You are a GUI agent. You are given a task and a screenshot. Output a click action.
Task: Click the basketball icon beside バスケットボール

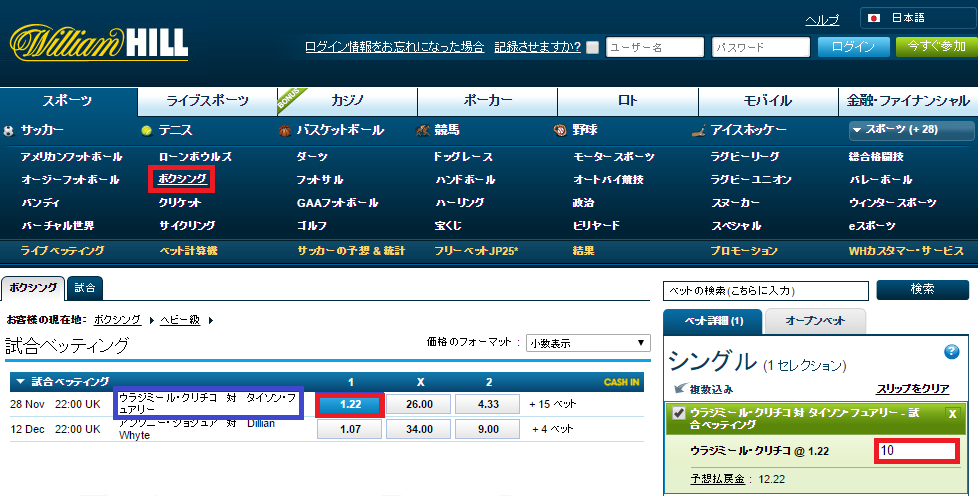[x=284, y=131]
